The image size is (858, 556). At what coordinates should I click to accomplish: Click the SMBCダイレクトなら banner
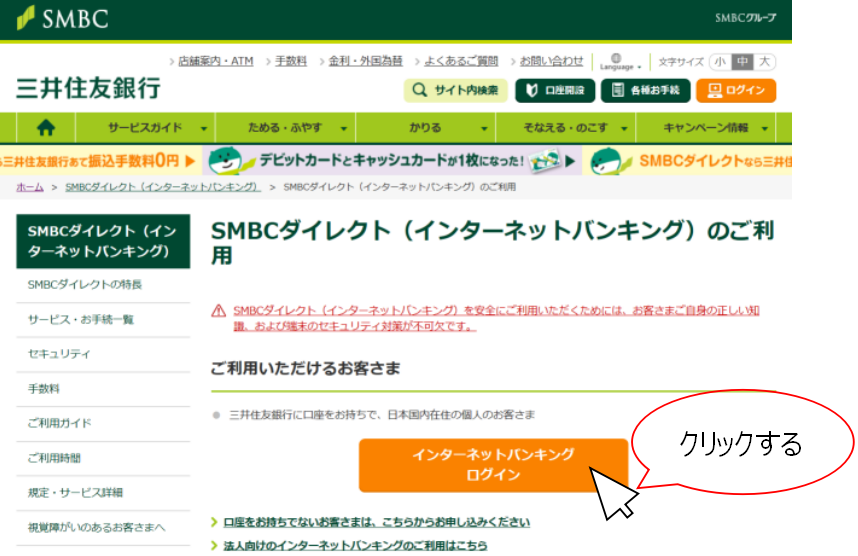pyautogui.click(x=687, y=160)
